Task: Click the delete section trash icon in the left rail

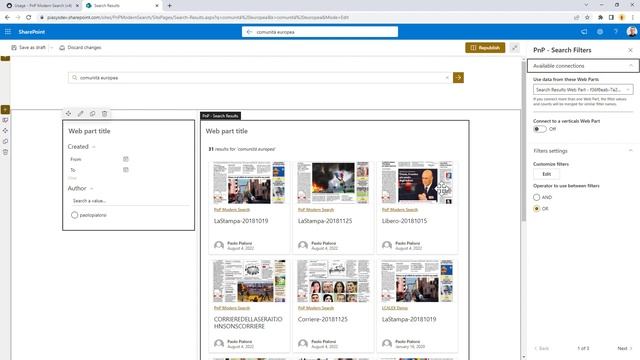Action: pos(5,152)
